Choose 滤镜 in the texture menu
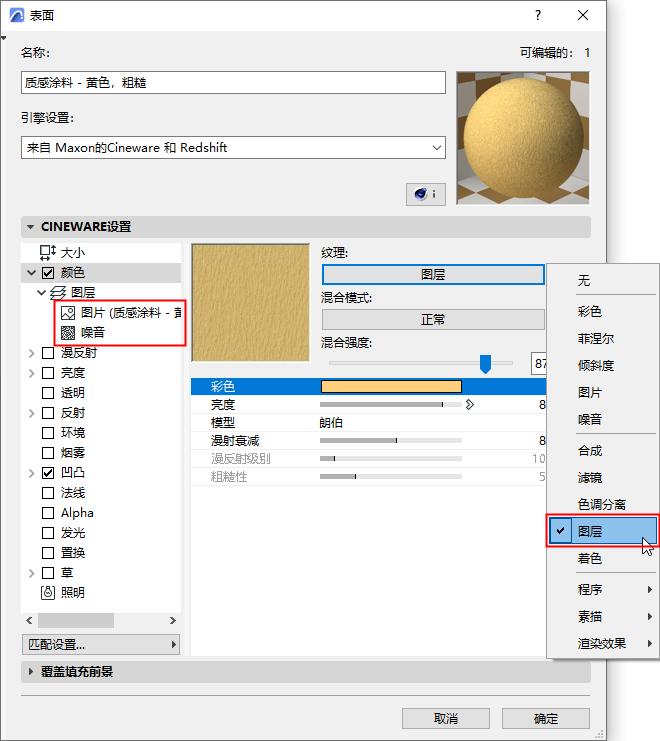Screen dimensions: 660x741 pyautogui.click(x=602, y=478)
